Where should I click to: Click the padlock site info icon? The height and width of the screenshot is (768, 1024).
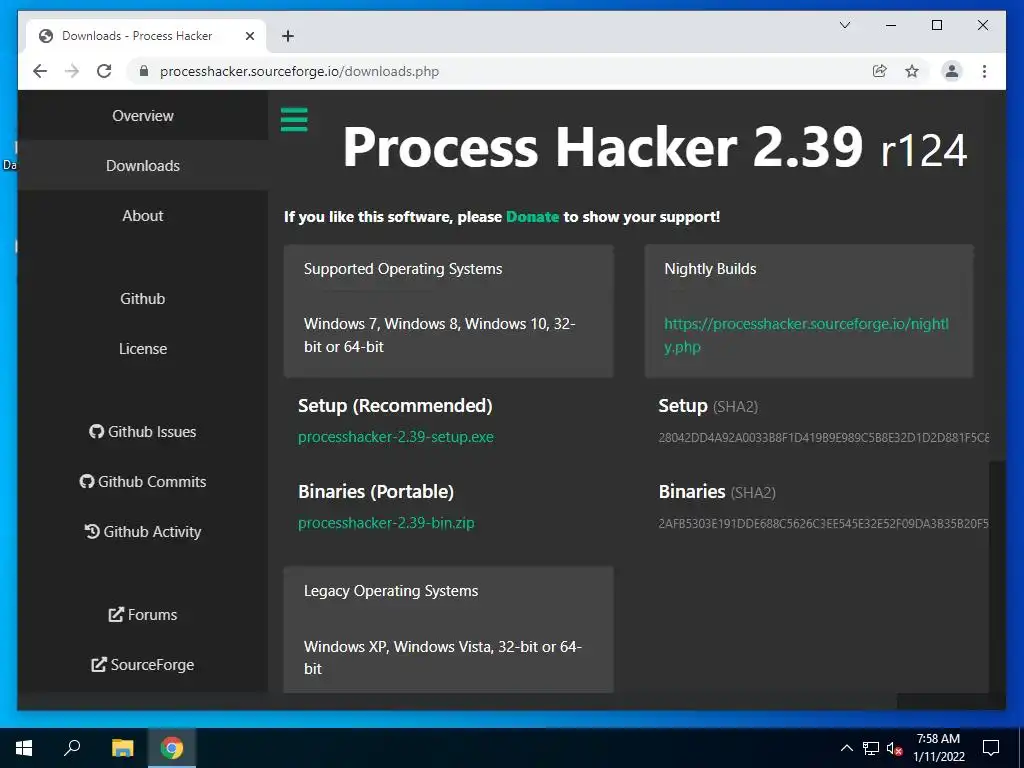pyautogui.click(x=144, y=71)
